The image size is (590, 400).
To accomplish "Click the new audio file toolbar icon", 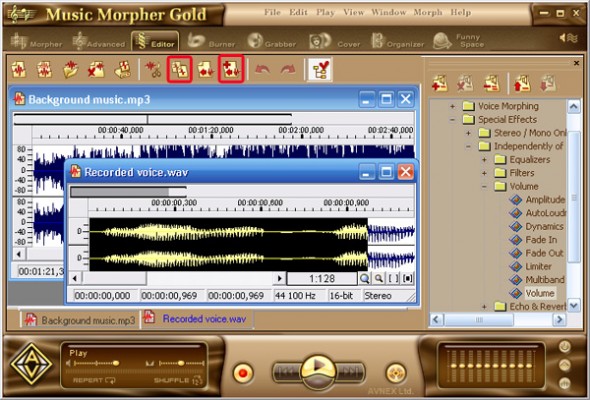I will tap(19, 69).
